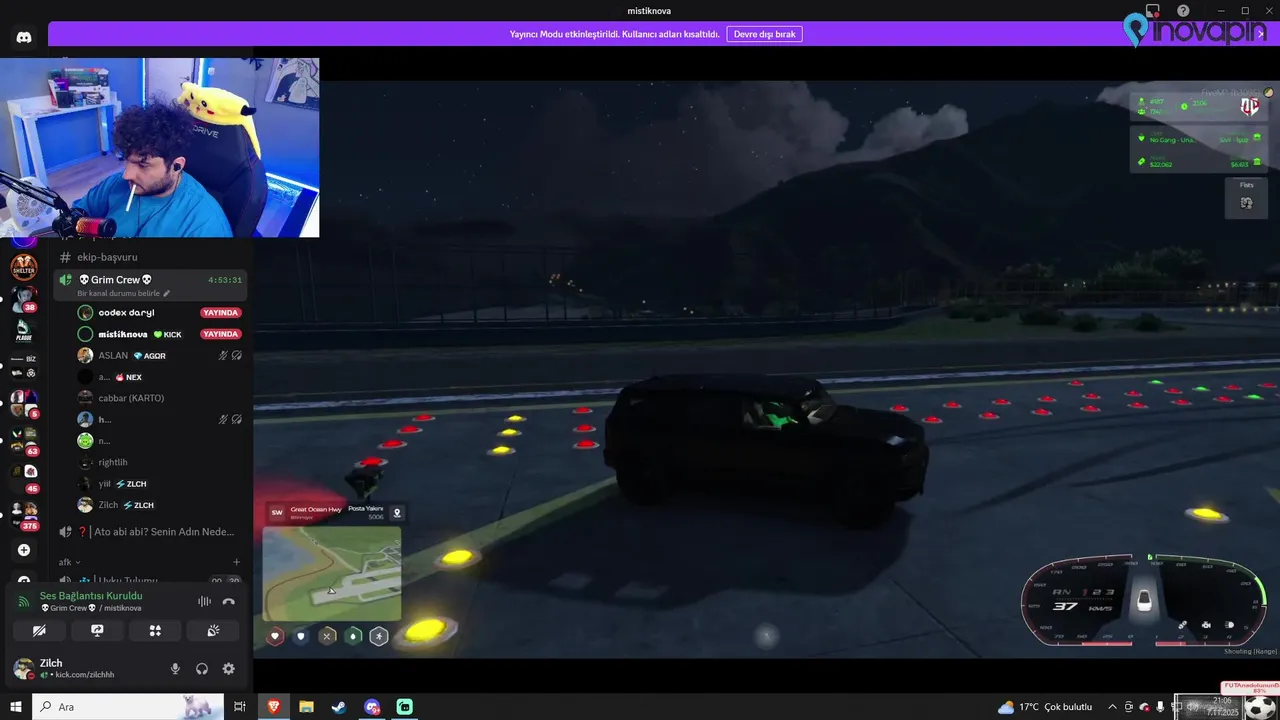This screenshot has width=1280, height=720.
Task: Disconnect from the voice channel
Action: pyautogui.click(x=229, y=601)
